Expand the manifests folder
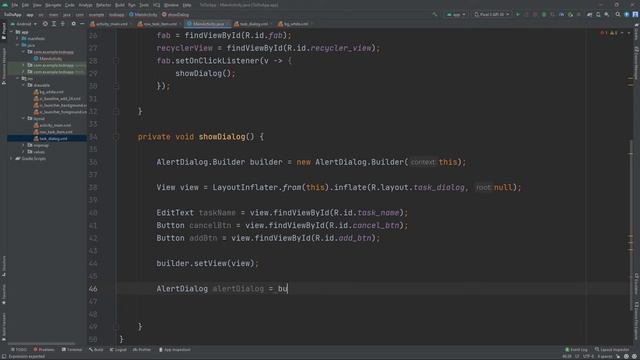This screenshot has width=640, height=360. (x=18, y=38)
